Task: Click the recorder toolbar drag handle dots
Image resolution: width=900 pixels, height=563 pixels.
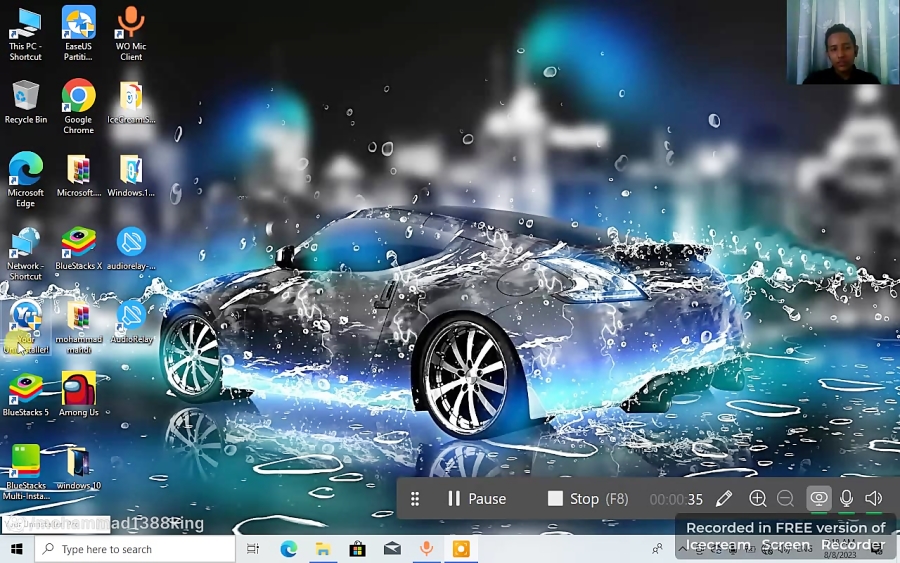Action: pos(415,499)
